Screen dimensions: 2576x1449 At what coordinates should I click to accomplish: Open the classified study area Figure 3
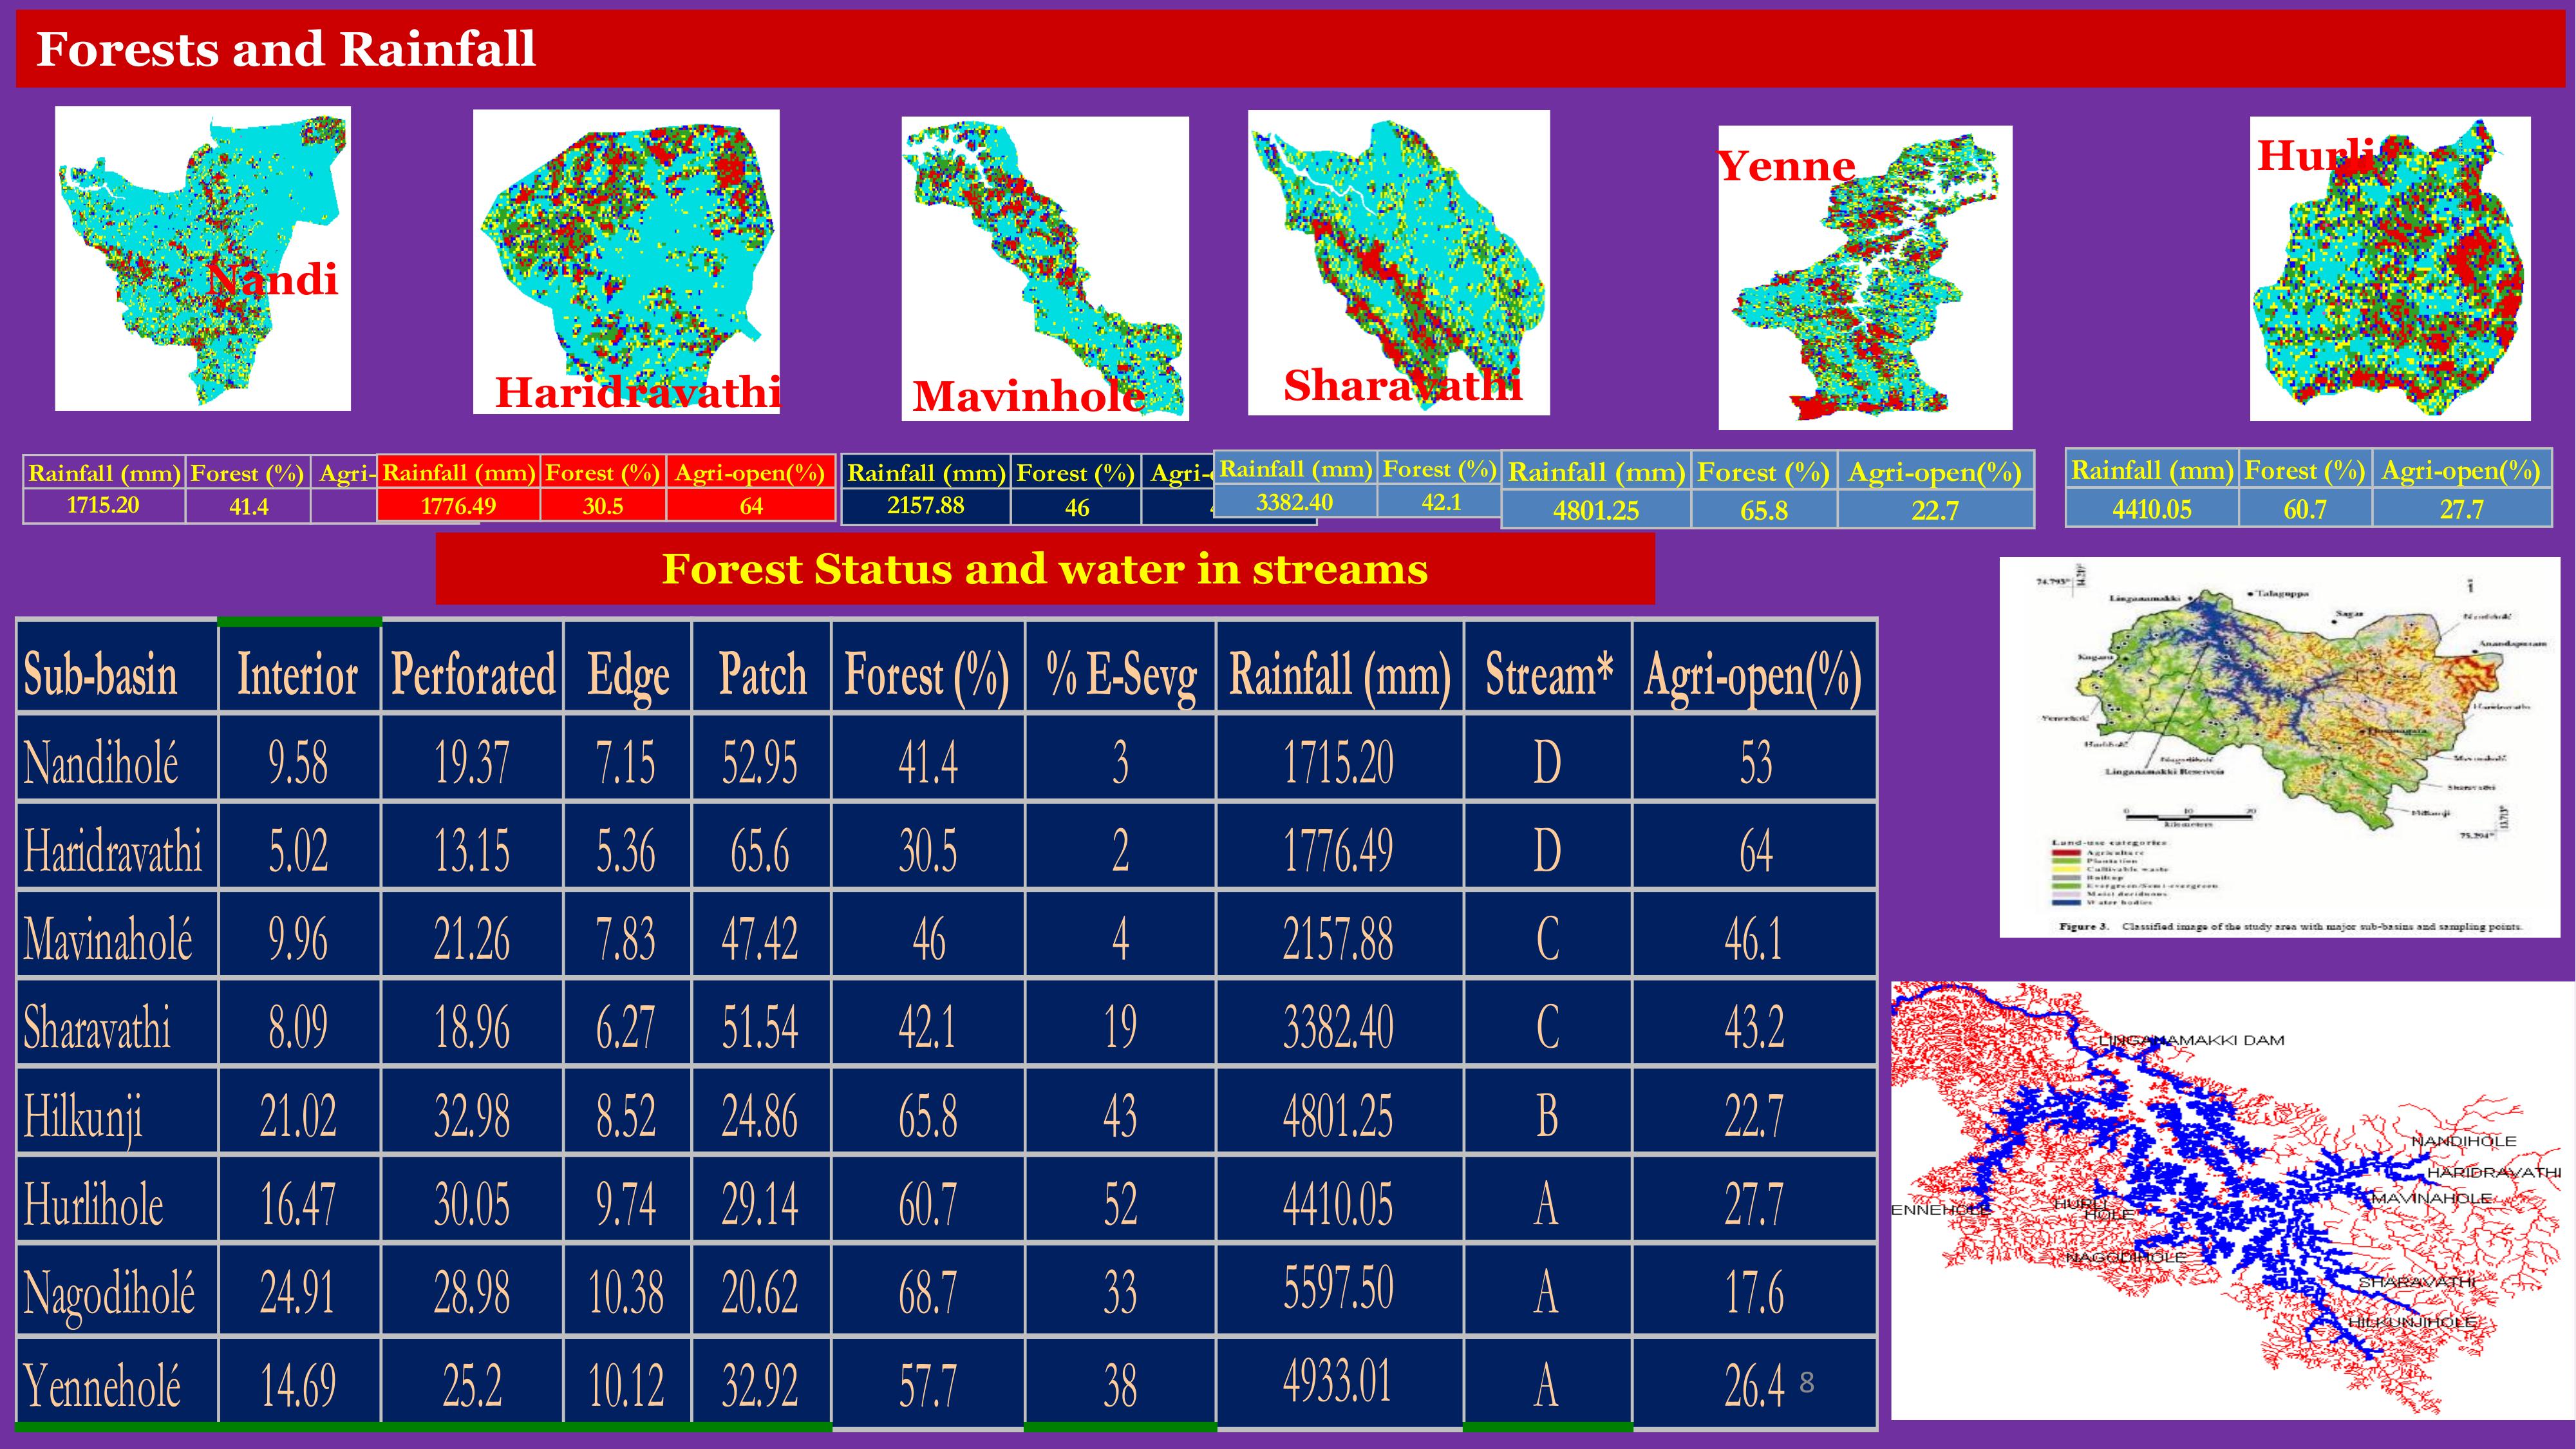click(x=2279, y=747)
